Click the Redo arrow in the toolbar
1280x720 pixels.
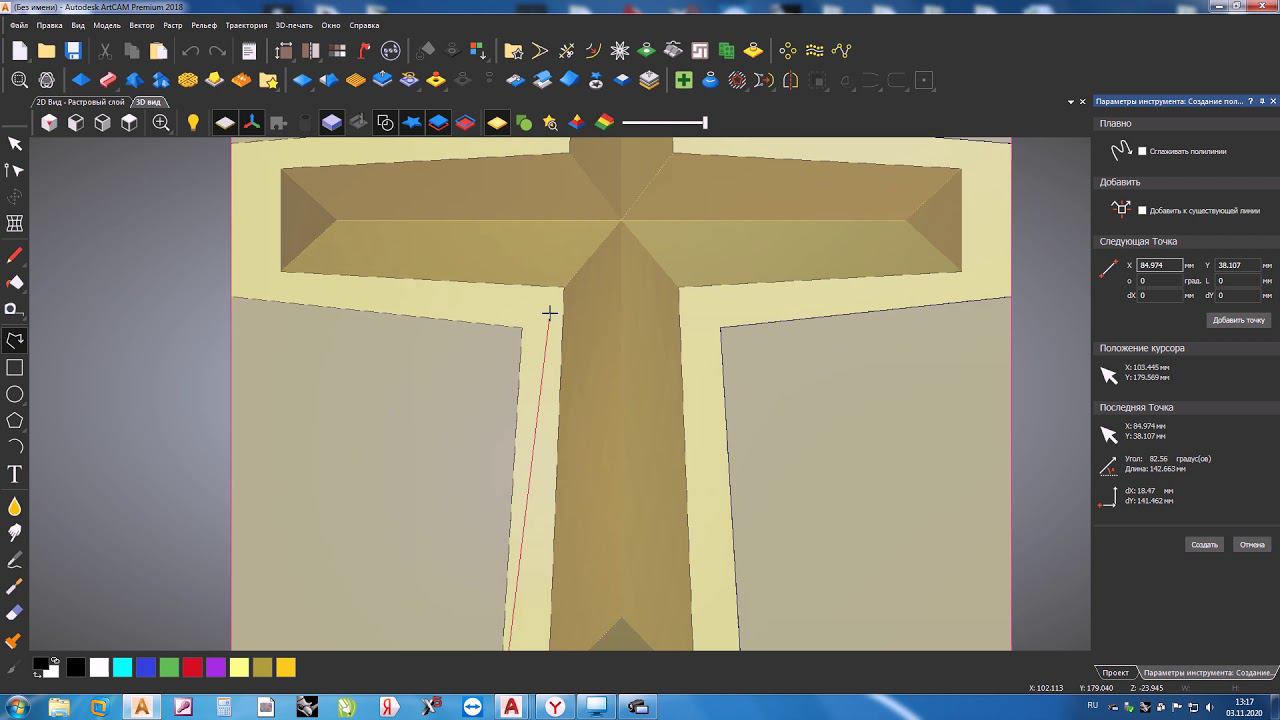coord(217,51)
